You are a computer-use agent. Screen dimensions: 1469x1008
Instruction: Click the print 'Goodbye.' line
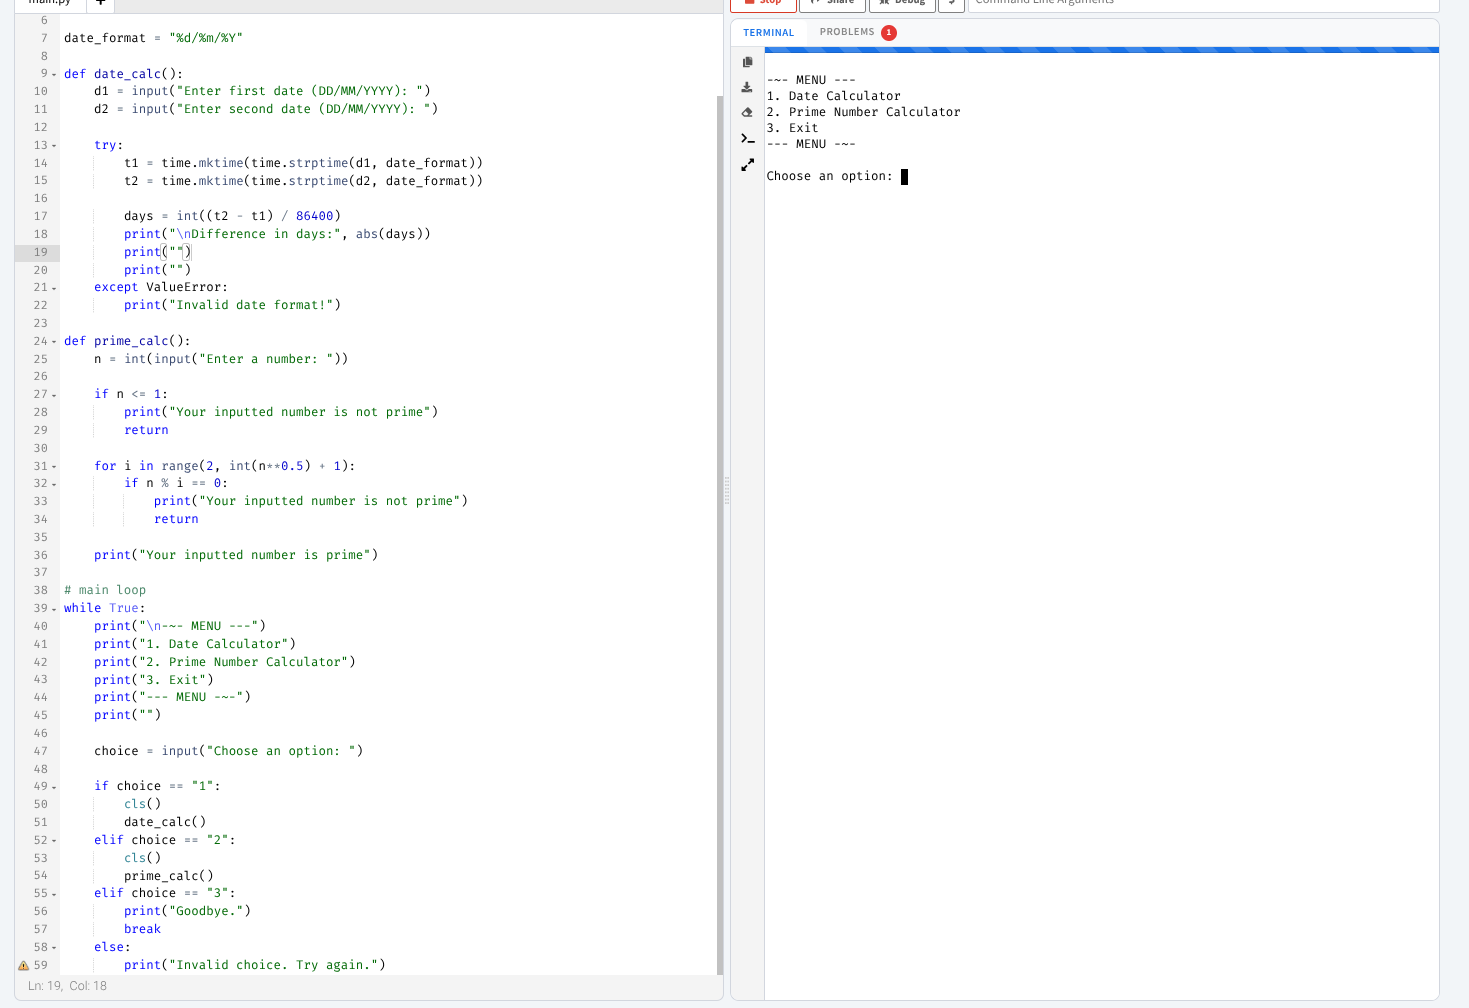pyautogui.click(x=187, y=911)
